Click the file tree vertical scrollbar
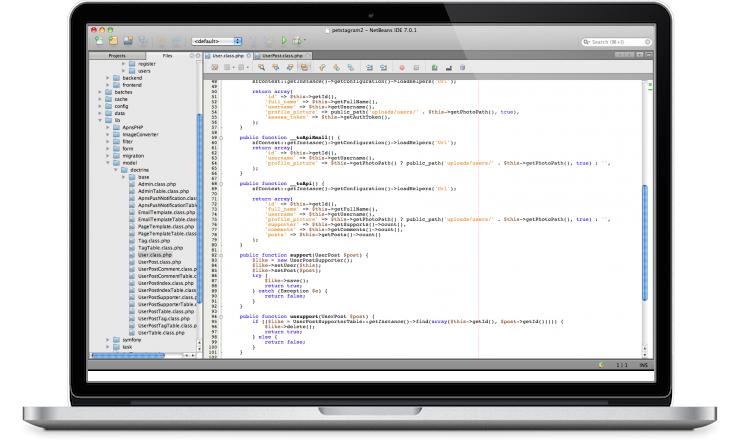The height and width of the screenshot is (440, 740). (199, 208)
